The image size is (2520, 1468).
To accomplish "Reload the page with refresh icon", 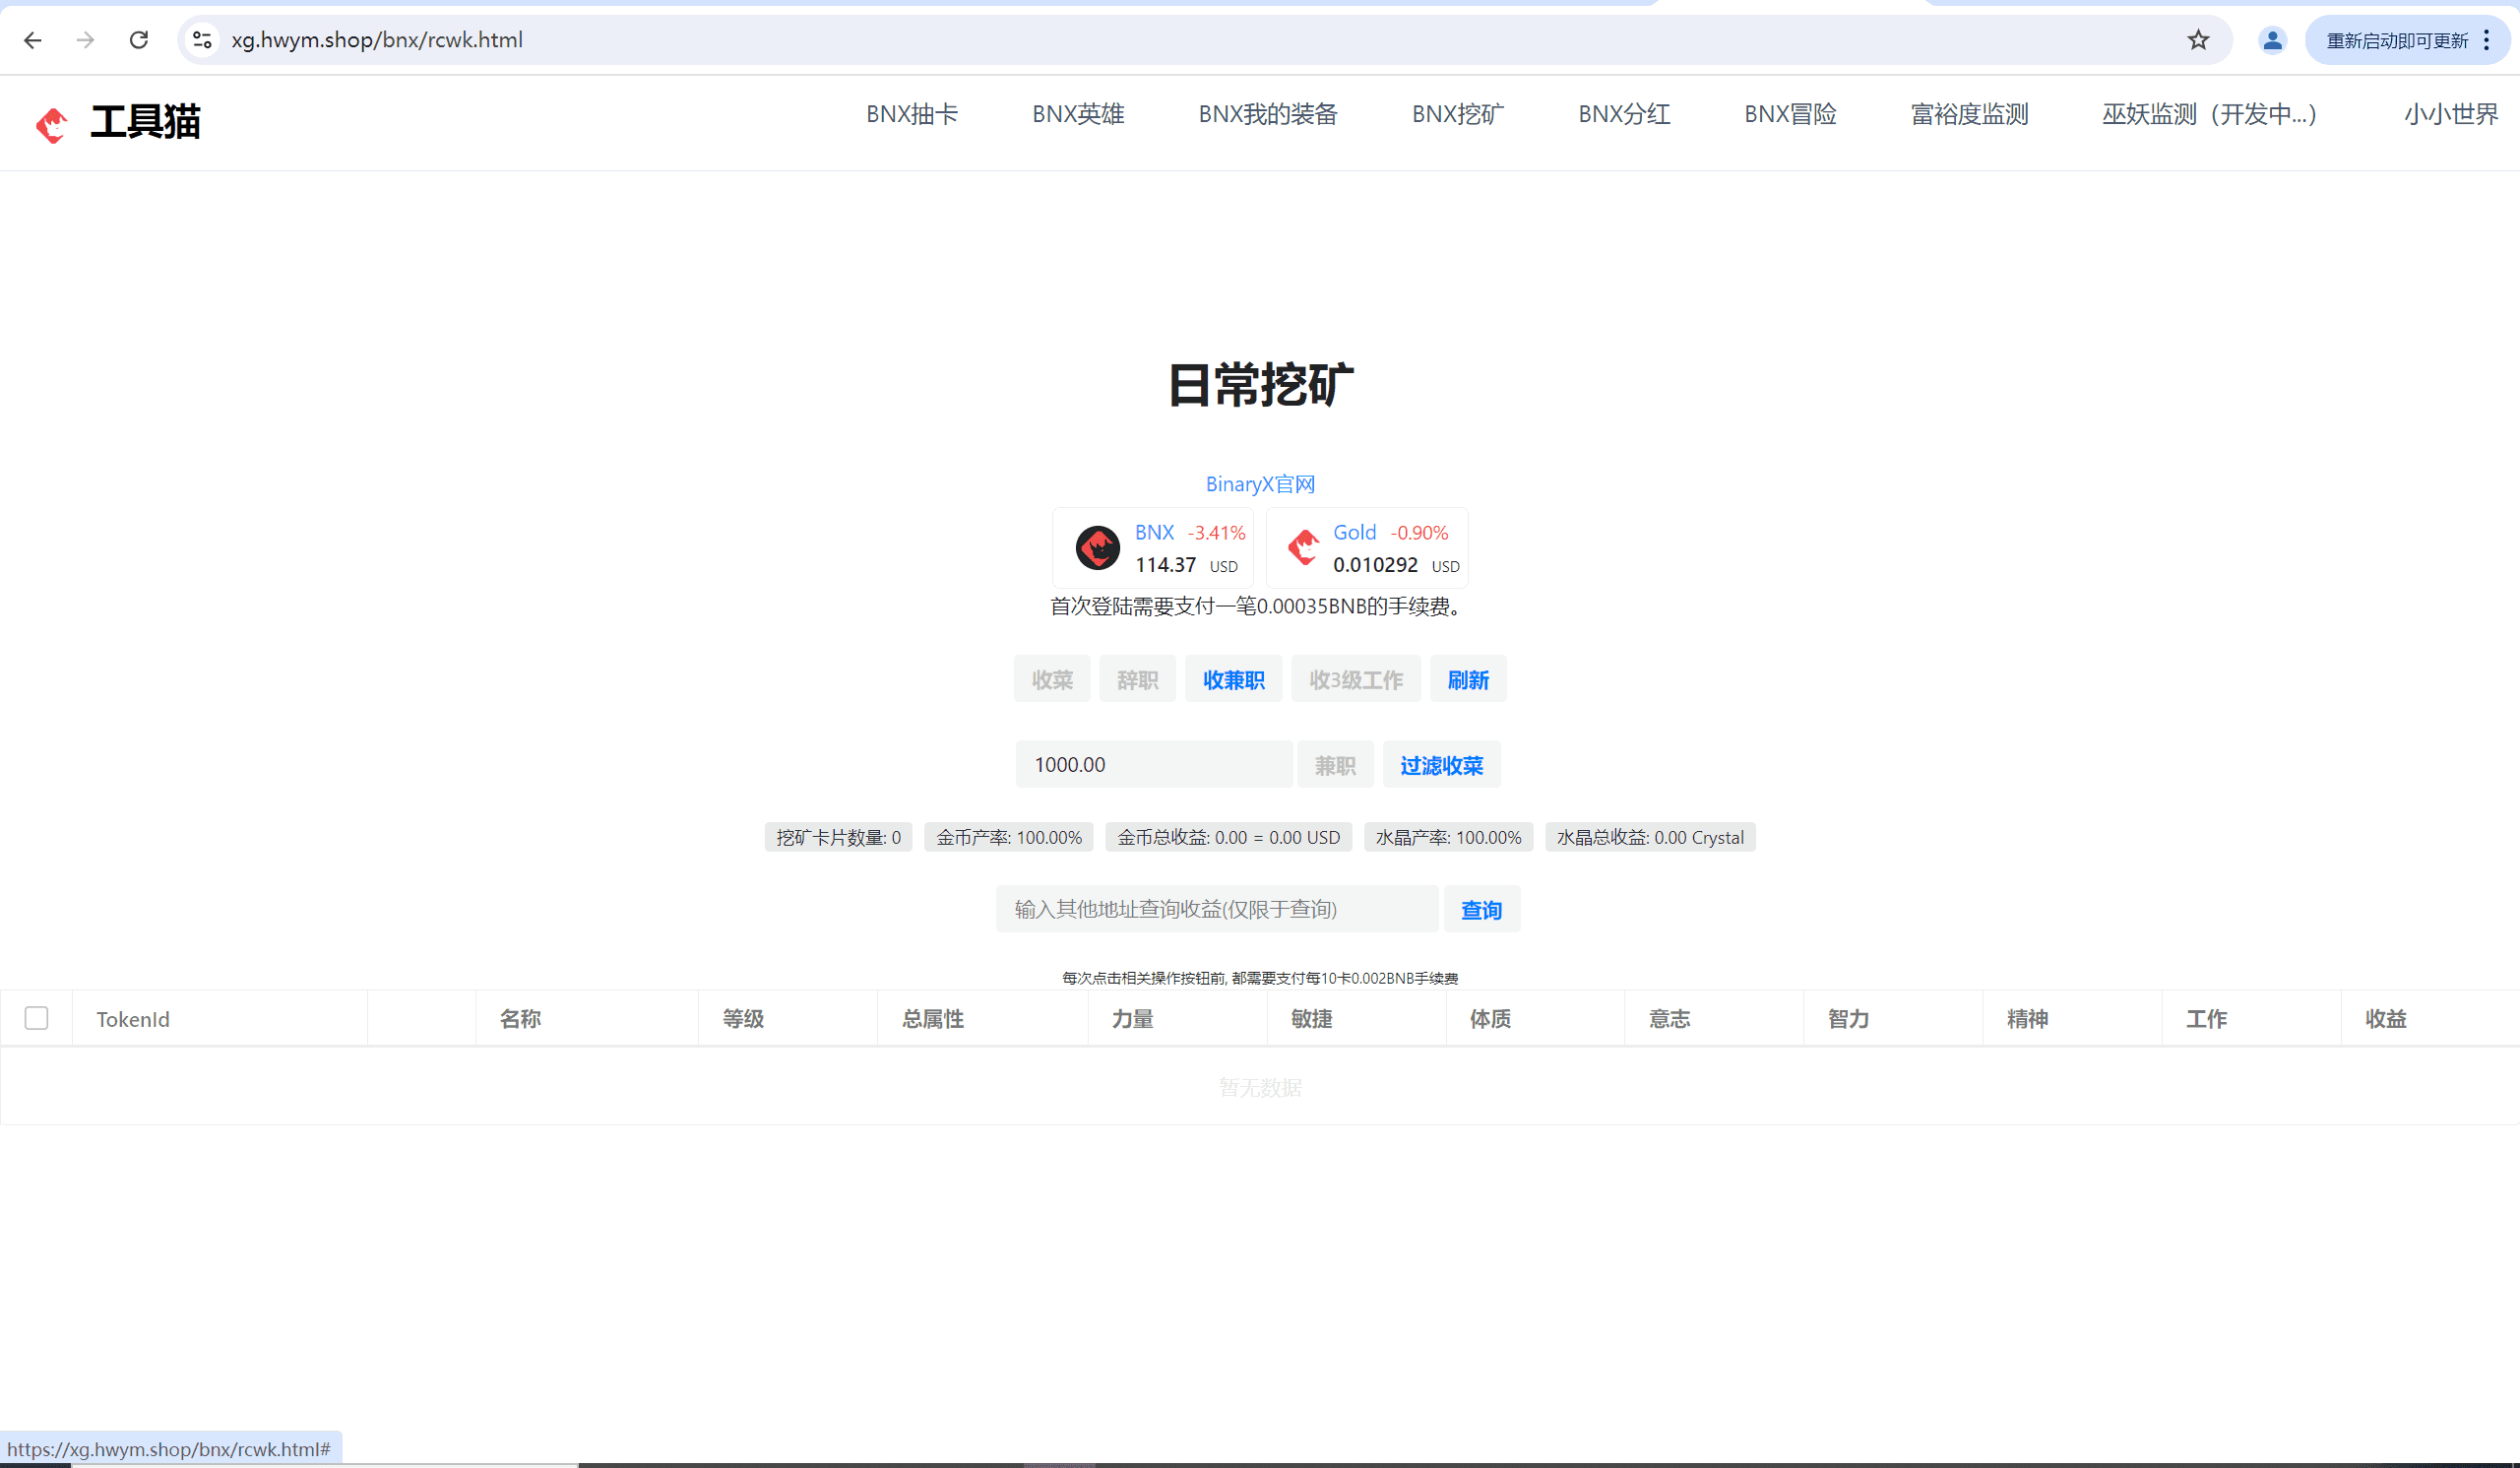I will (139, 40).
